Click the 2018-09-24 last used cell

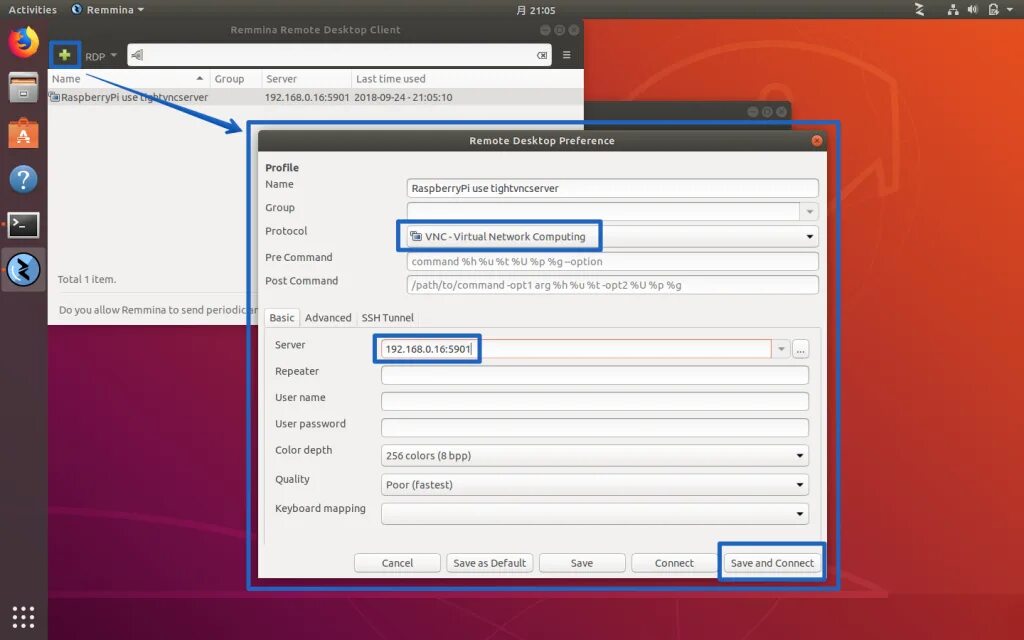(x=403, y=97)
